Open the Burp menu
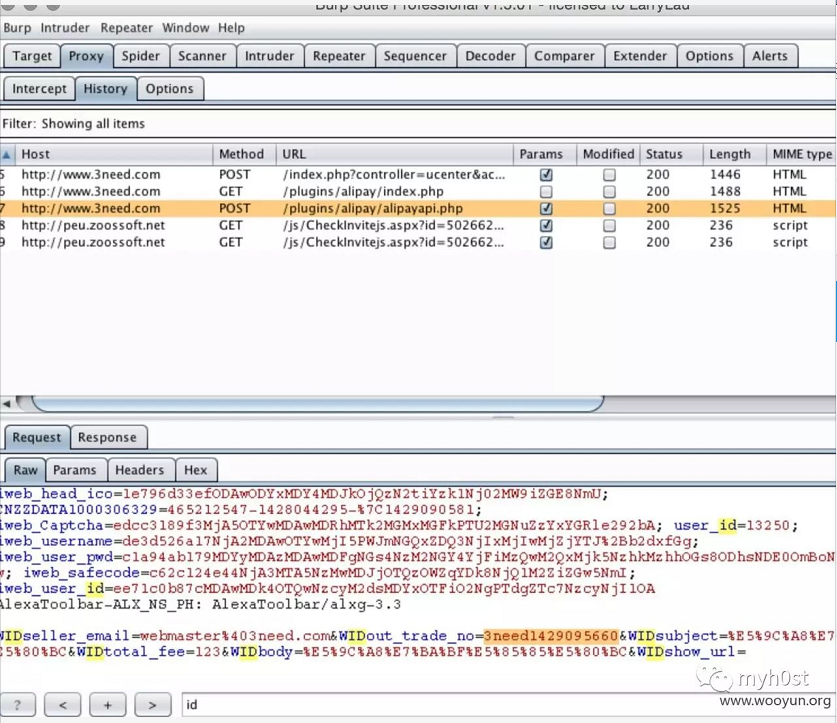The image size is (837, 723). coord(17,28)
